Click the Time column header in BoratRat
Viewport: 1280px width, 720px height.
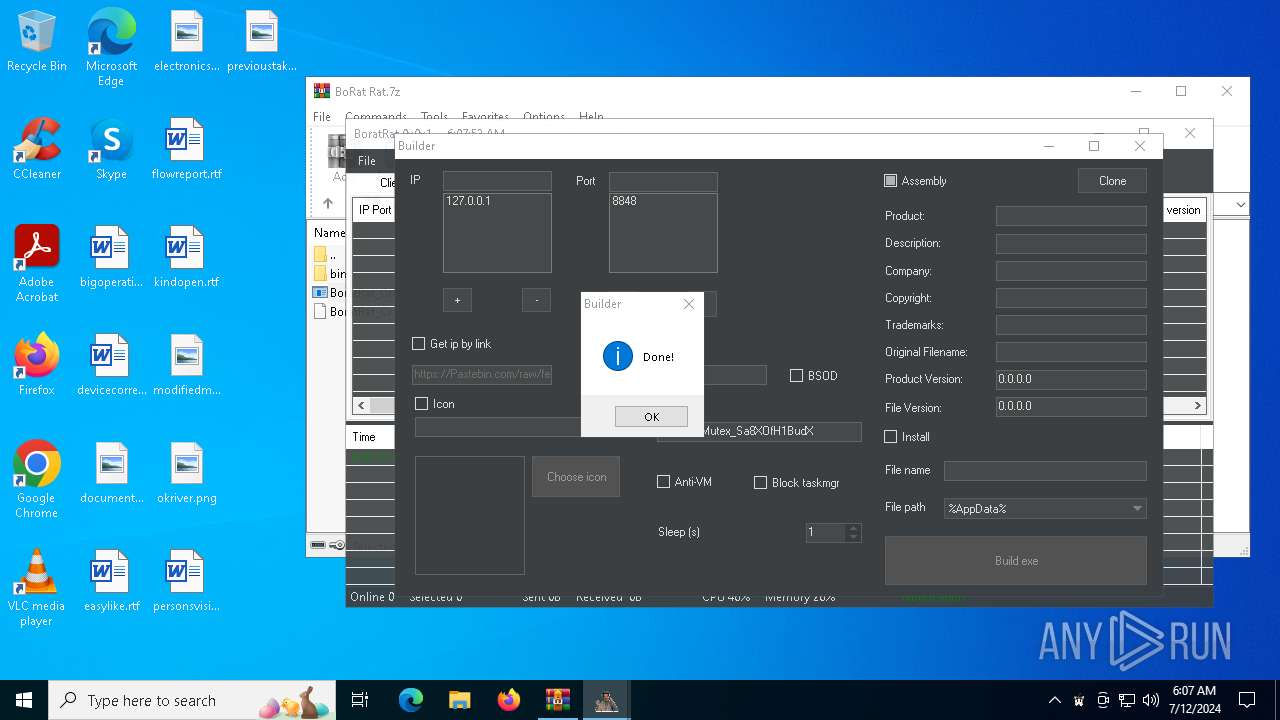click(x=364, y=437)
